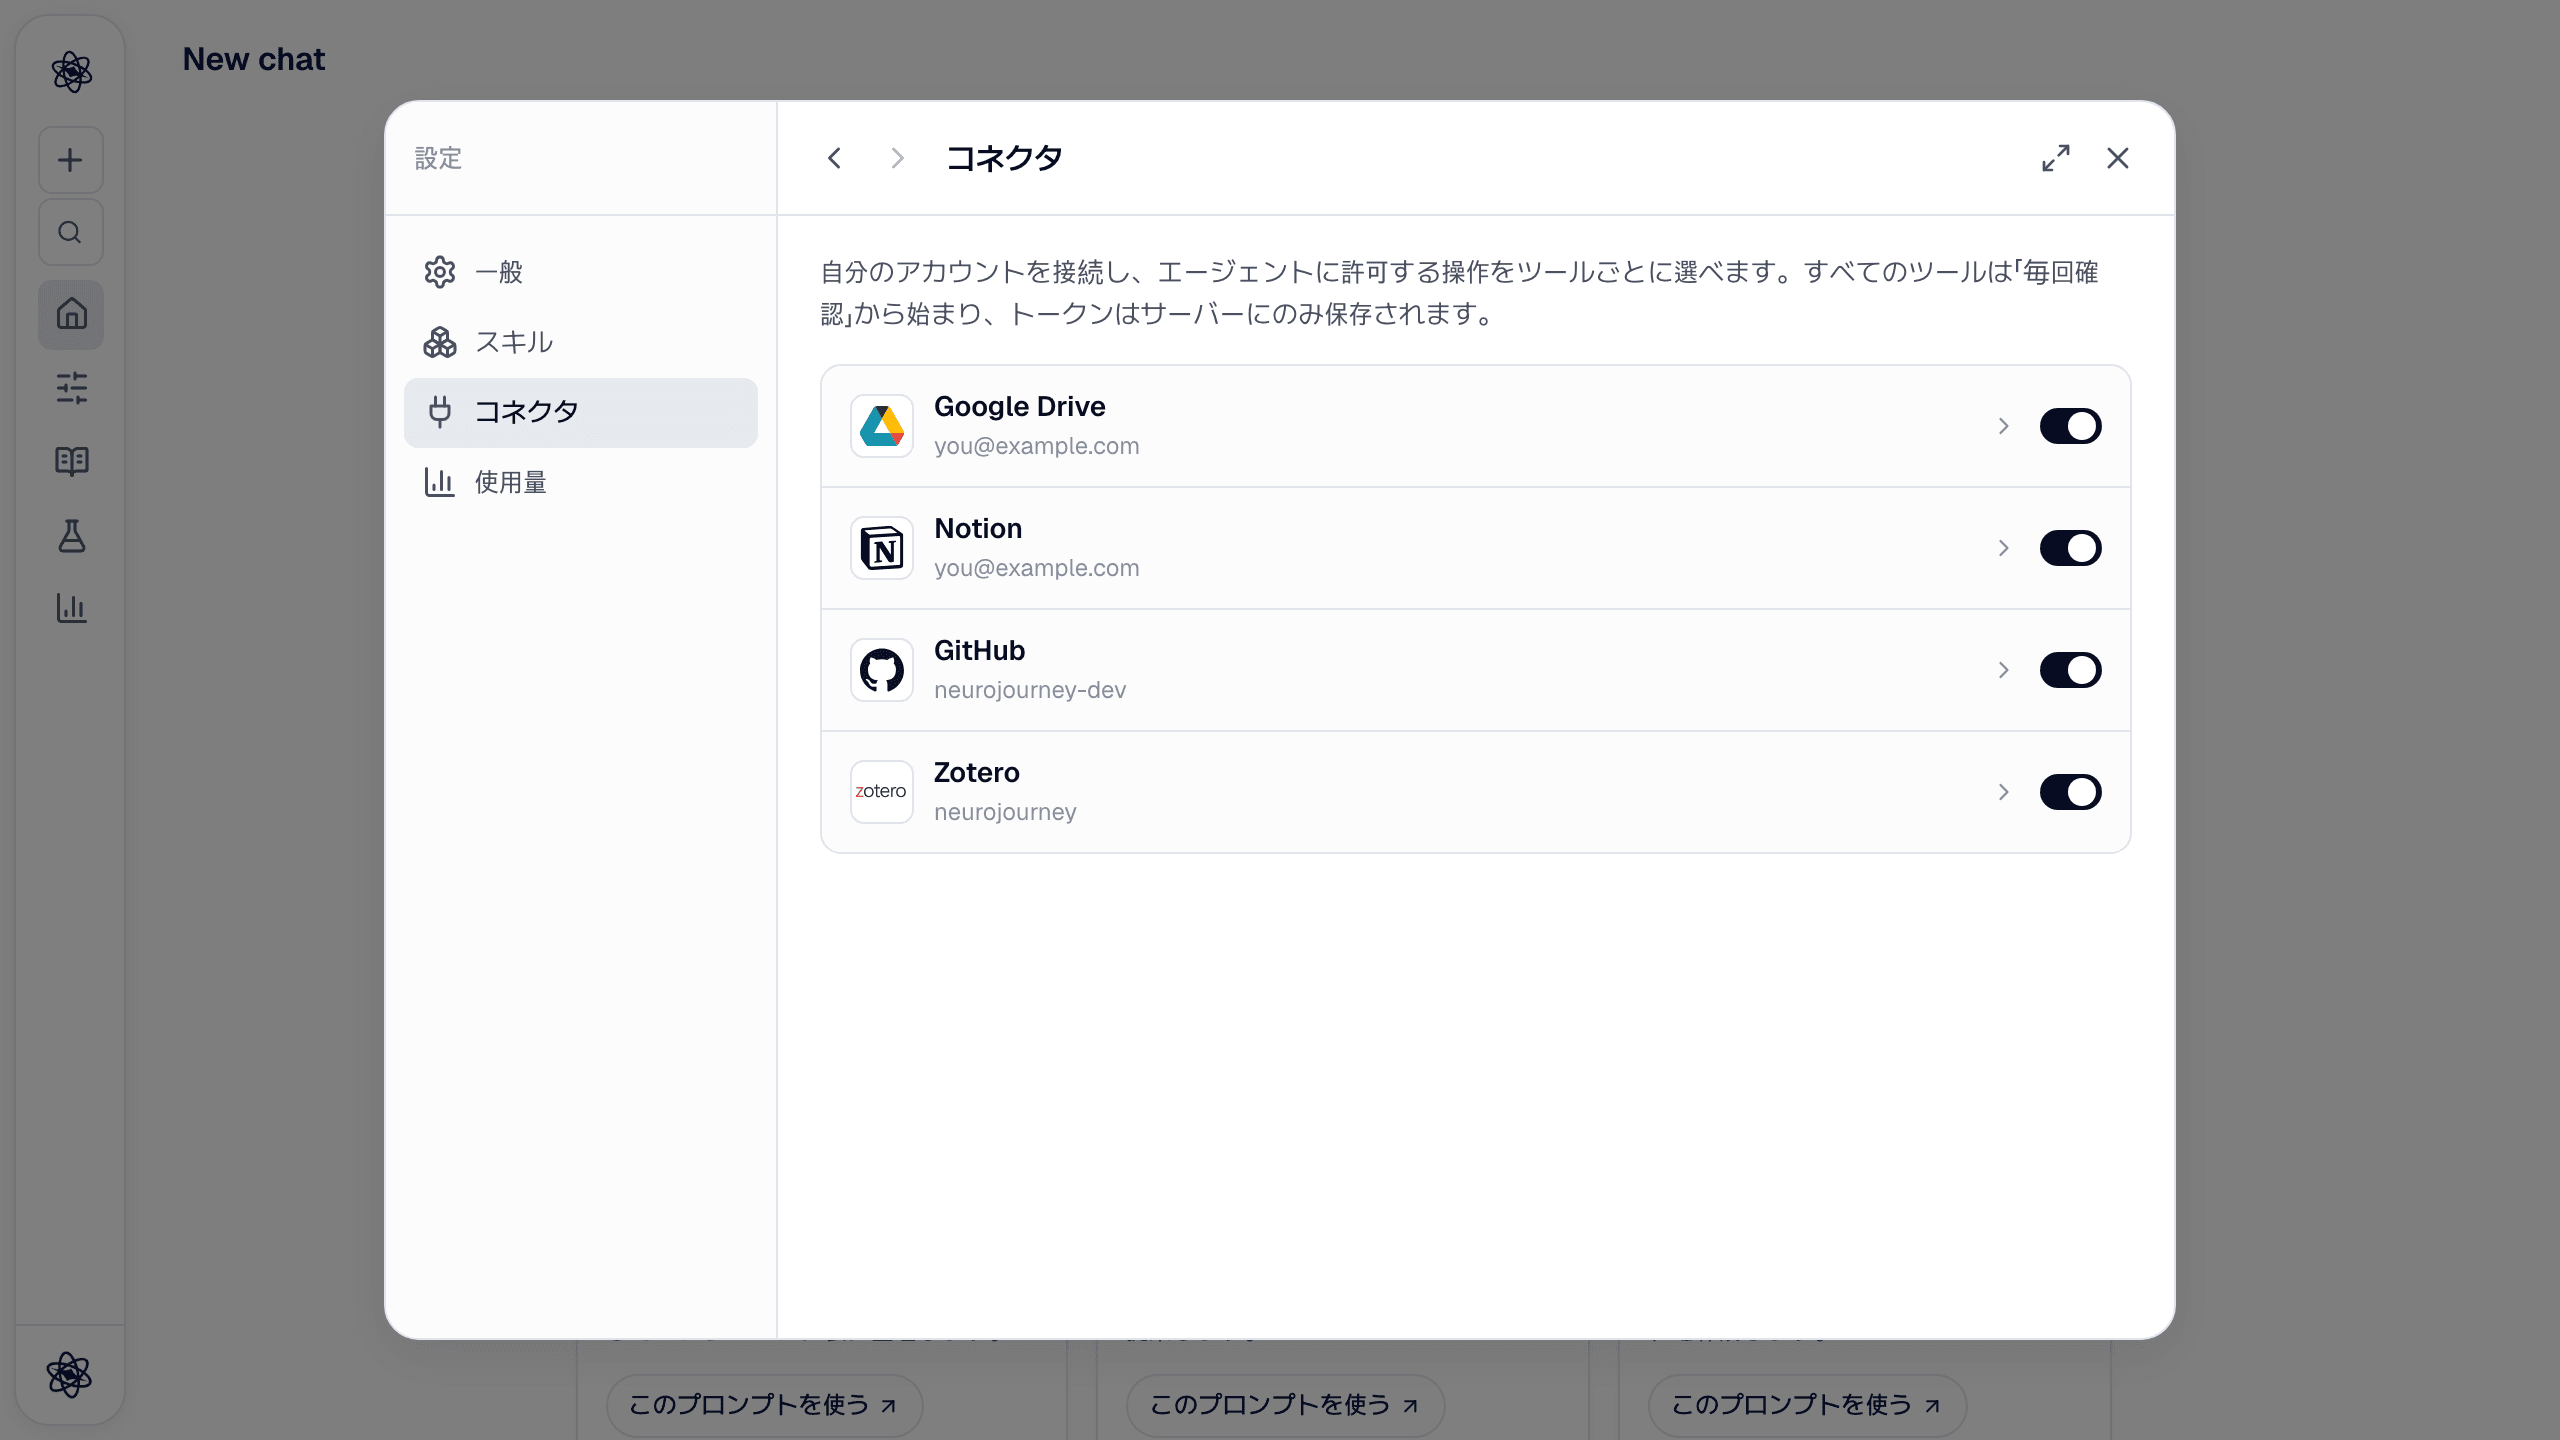Click the you@example.com text under Google Drive
Viewport: 2560px width, 1440px height.
click(1036, 446)
